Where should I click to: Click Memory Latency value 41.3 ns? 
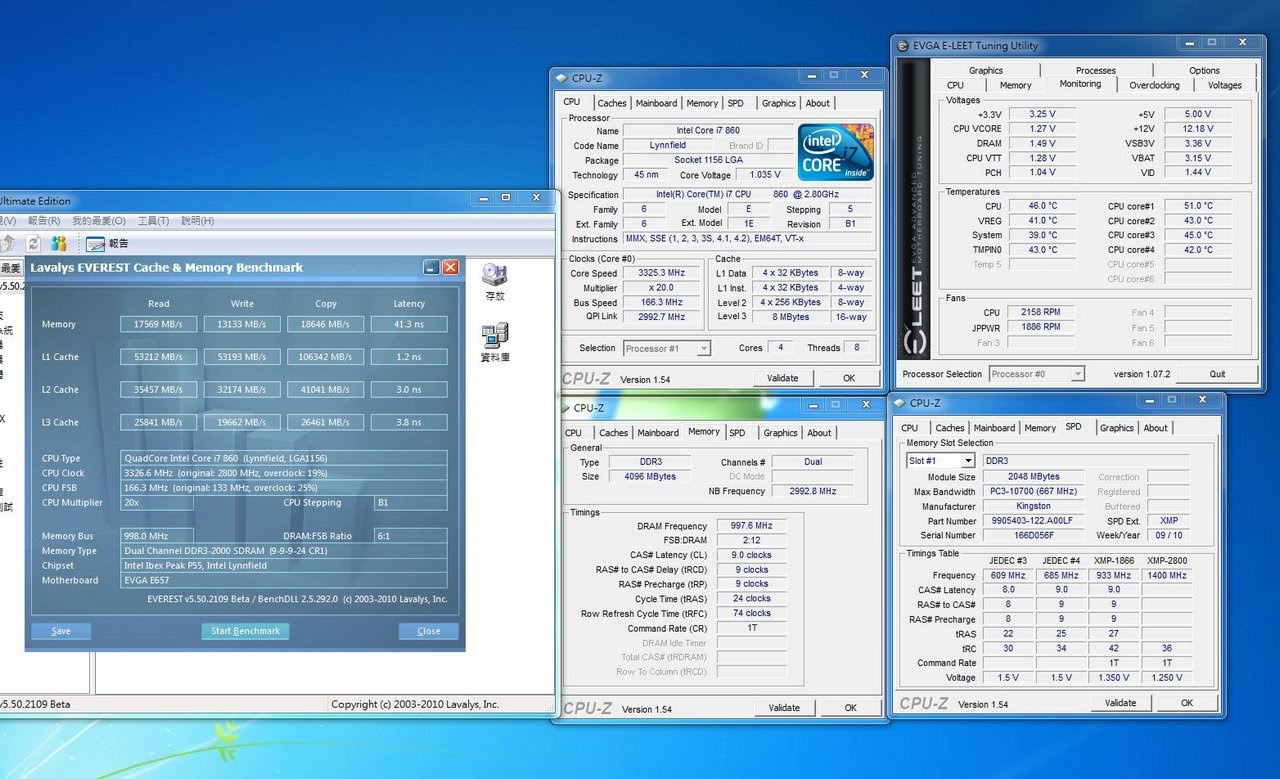tap(409, 324)
